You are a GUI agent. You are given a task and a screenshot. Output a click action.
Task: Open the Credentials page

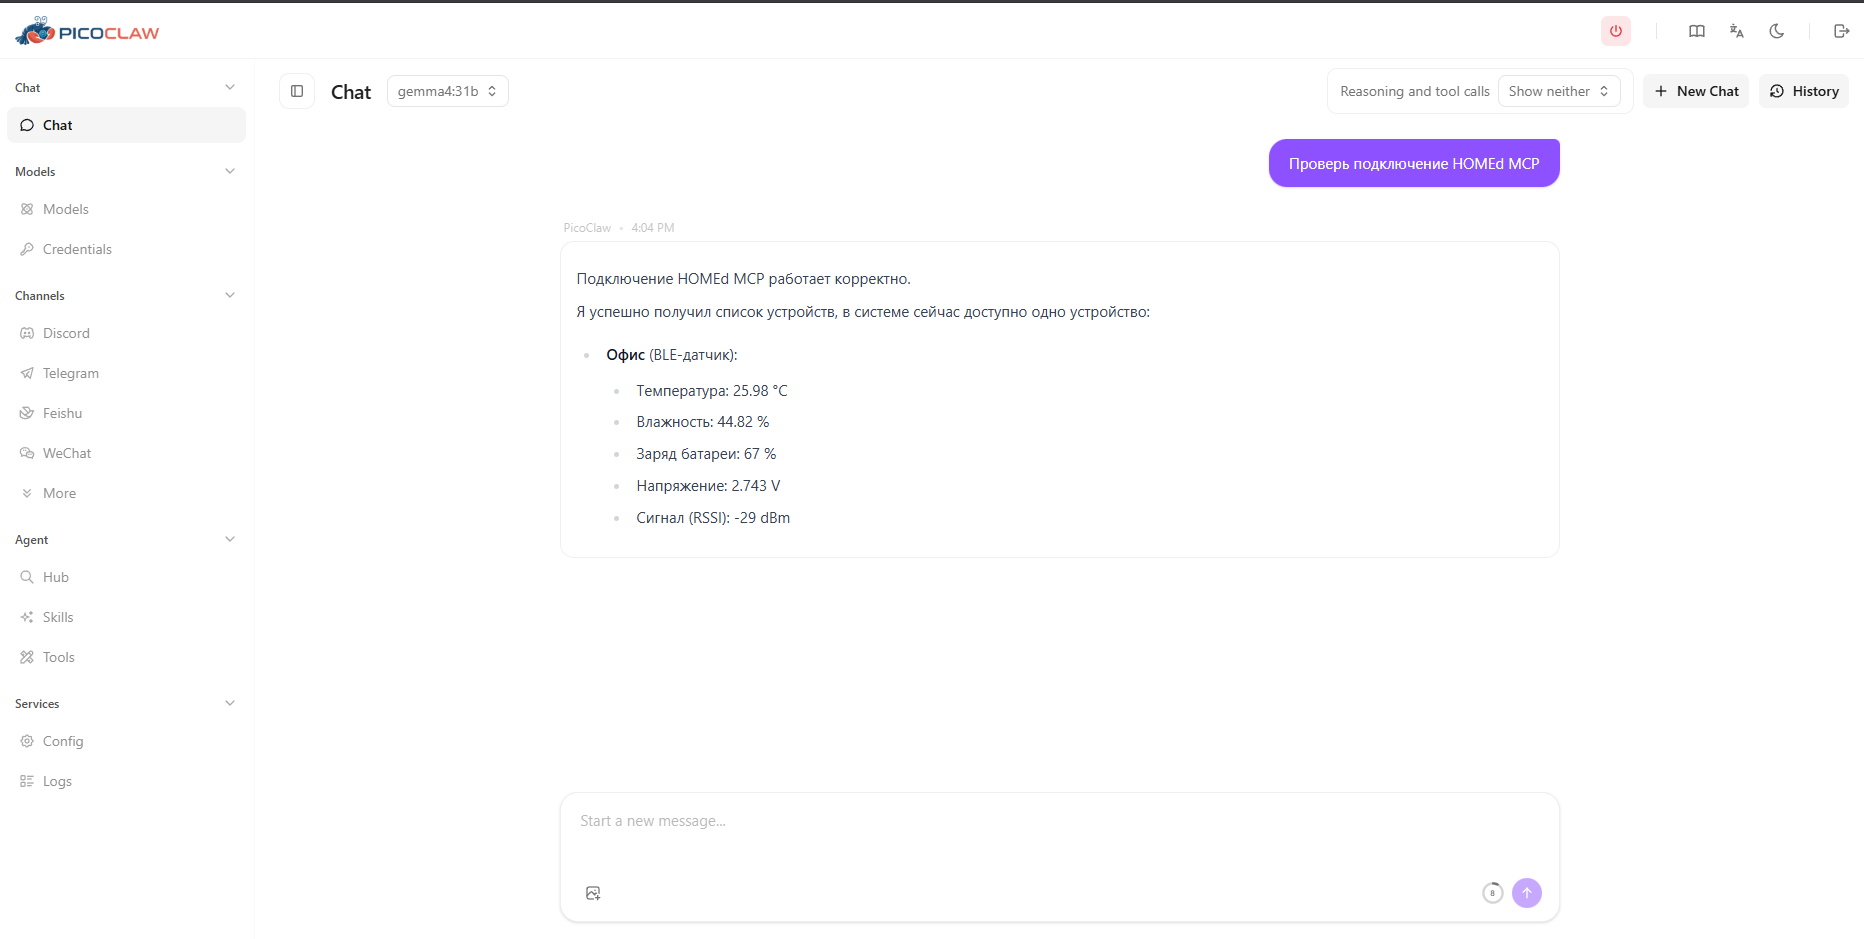tap(126, 249)
